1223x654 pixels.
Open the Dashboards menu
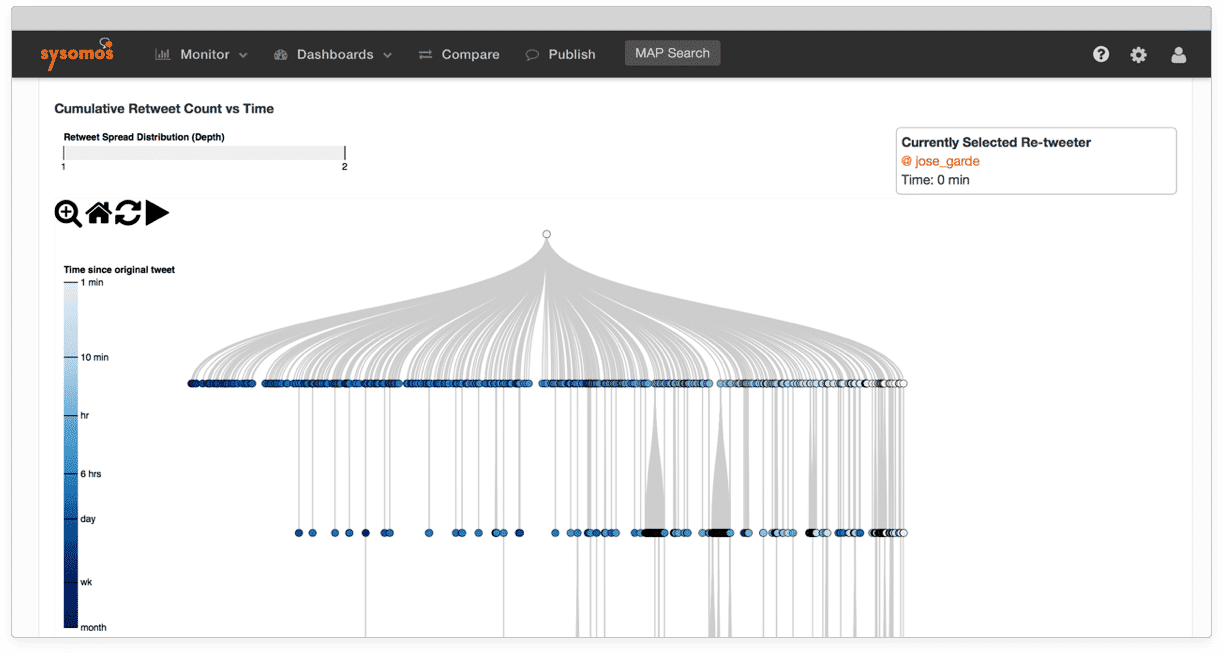pos(333,54)
